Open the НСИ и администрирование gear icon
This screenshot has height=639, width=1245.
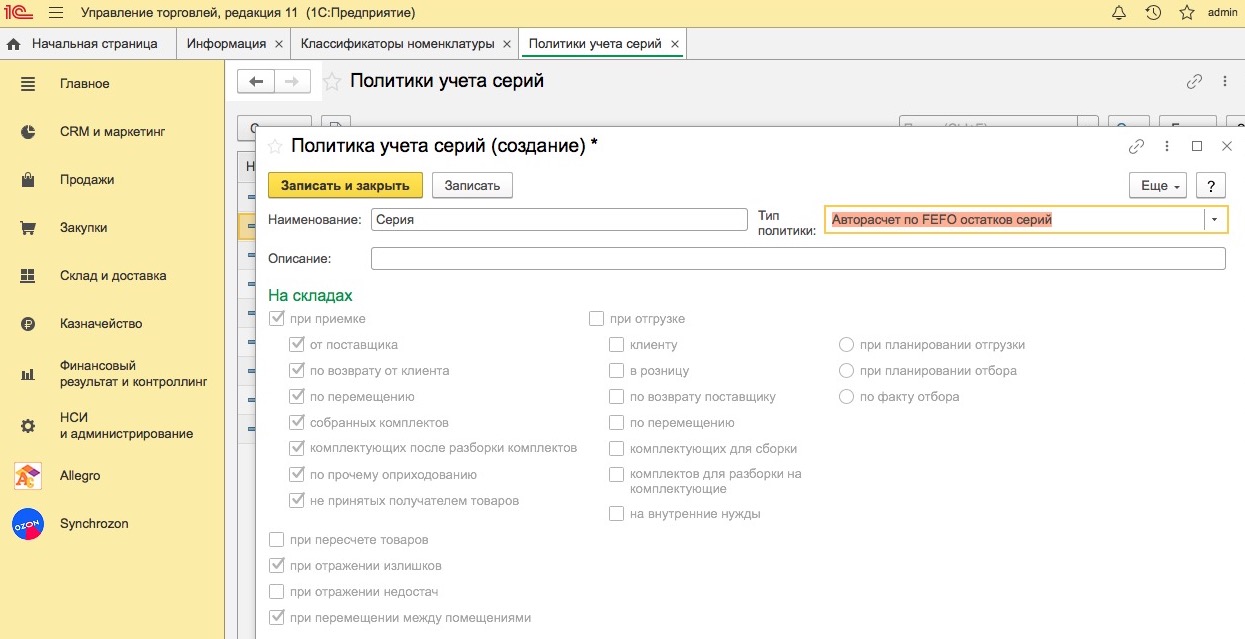(x=28, y=426)
